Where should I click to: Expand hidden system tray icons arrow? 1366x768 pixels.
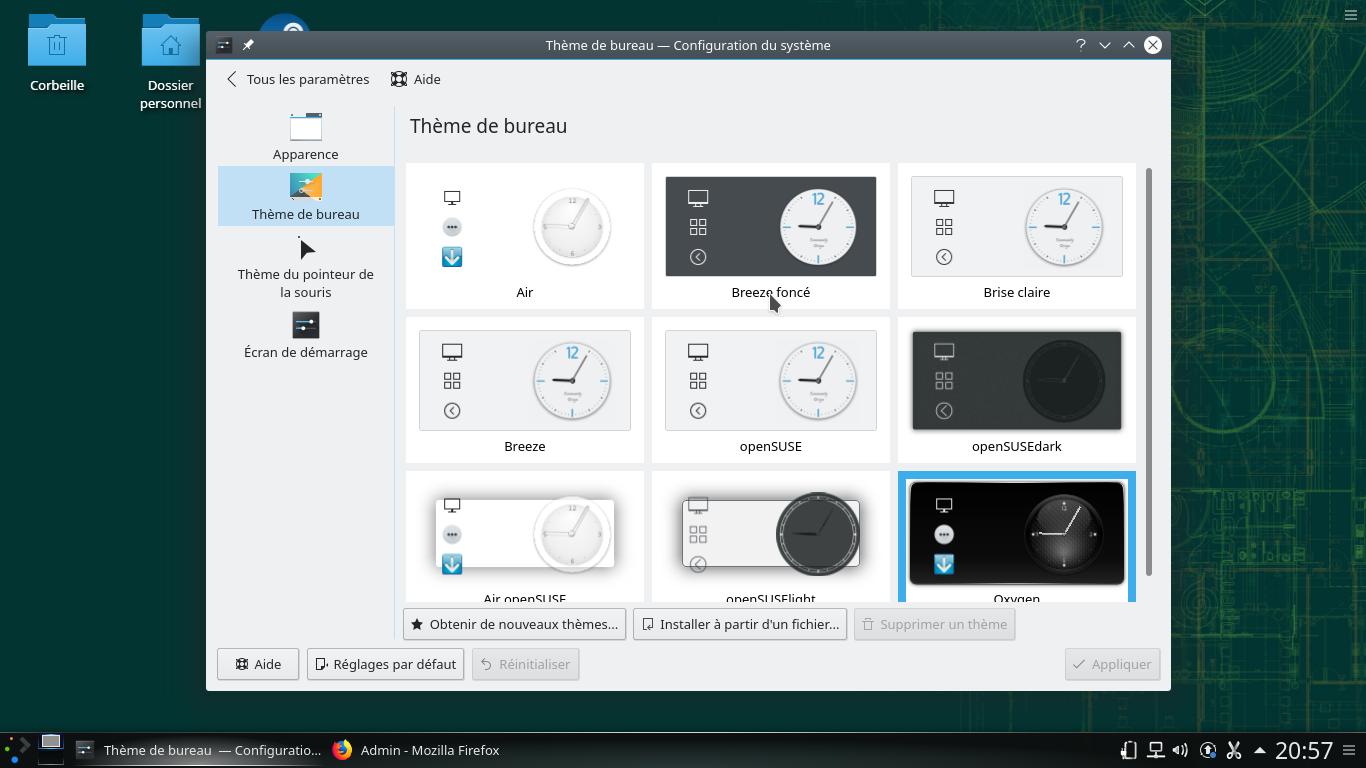point(1259,750)
